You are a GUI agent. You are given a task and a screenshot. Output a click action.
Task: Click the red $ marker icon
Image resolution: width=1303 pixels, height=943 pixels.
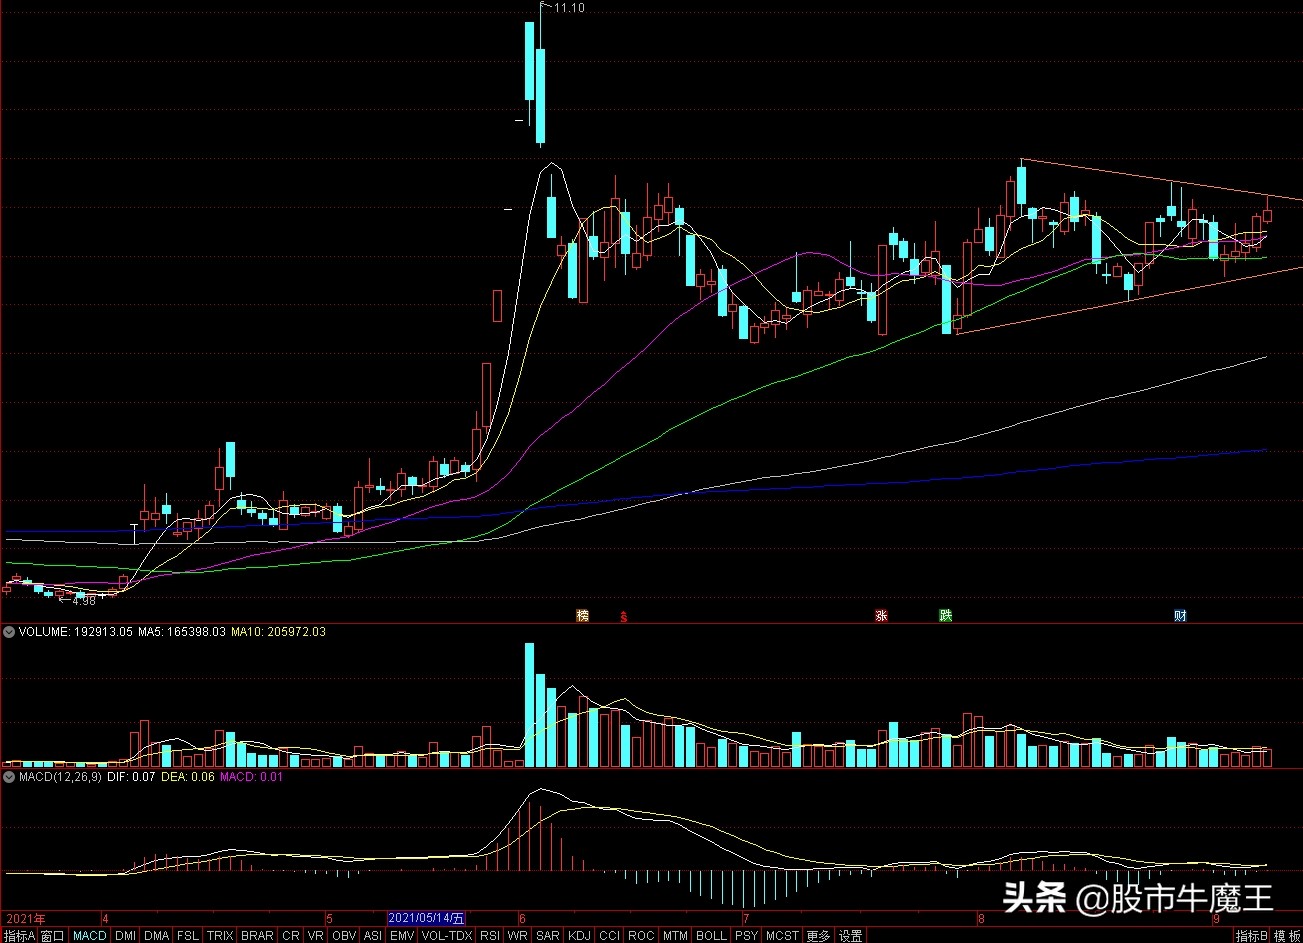coord(625,616)
